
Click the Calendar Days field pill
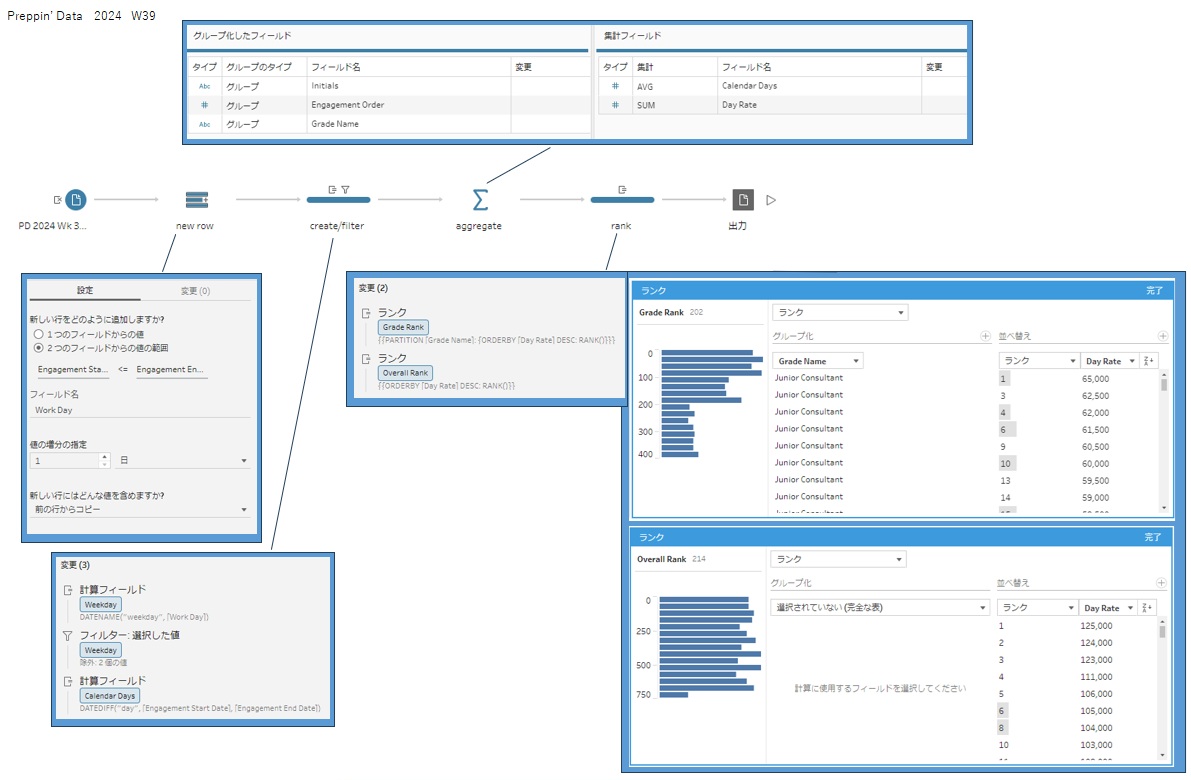pyautogui.click(x=109, y=696)
